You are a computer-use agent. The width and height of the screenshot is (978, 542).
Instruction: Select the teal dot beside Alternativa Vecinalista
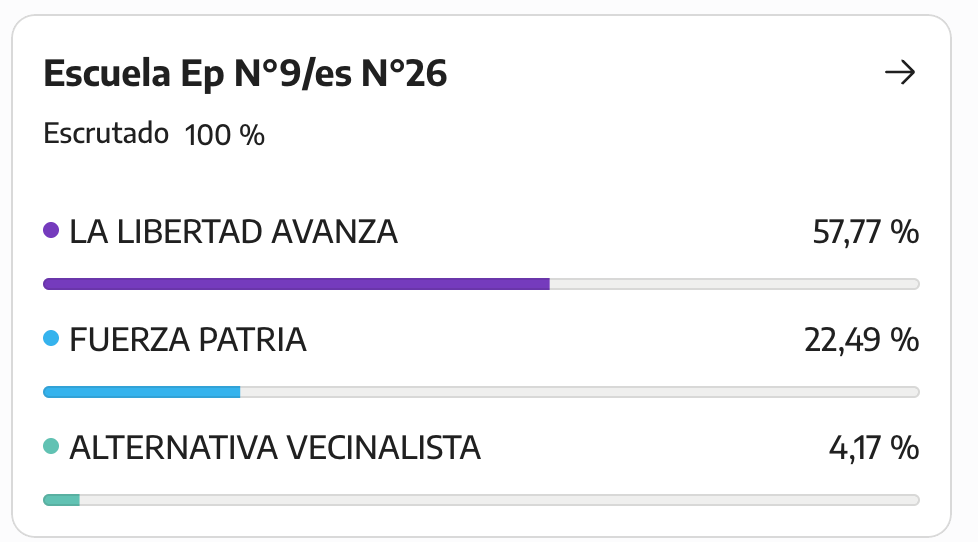[x=51, y=446]
